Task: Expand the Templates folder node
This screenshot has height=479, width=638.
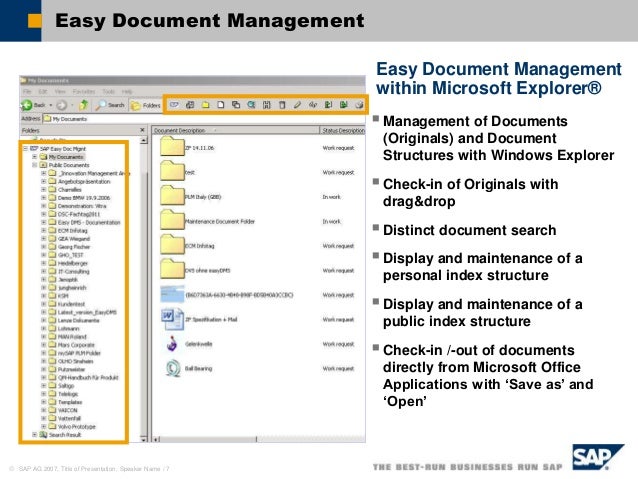Action: pyautogui.click(x=44, y=402)
